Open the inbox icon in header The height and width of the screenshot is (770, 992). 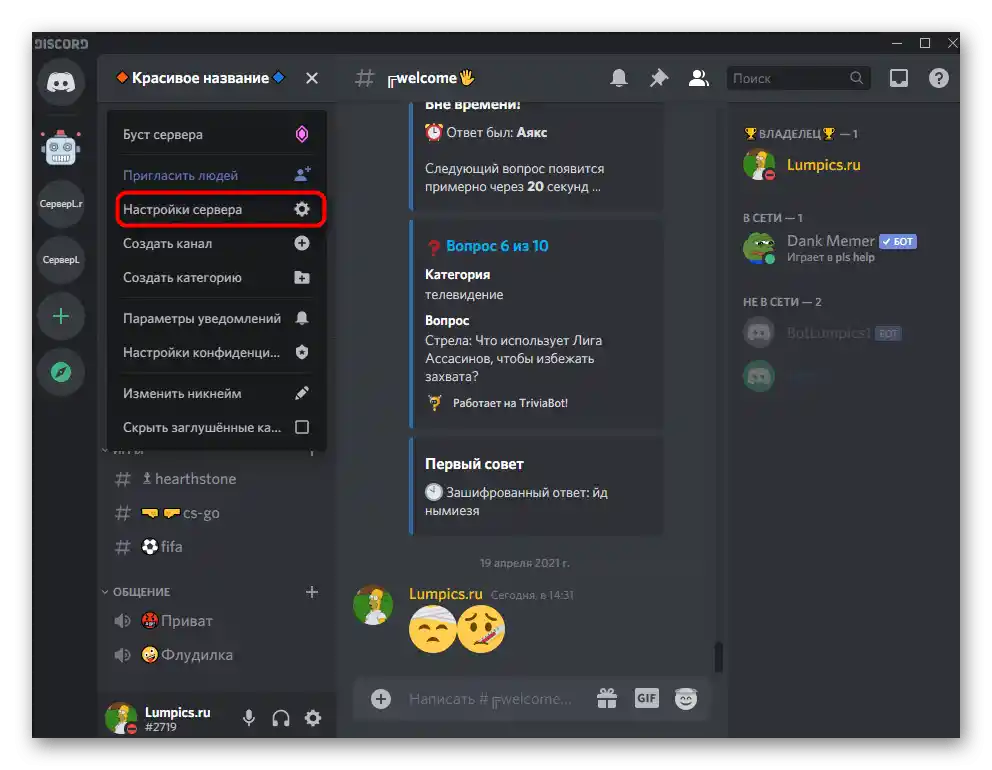click(899, 78)
